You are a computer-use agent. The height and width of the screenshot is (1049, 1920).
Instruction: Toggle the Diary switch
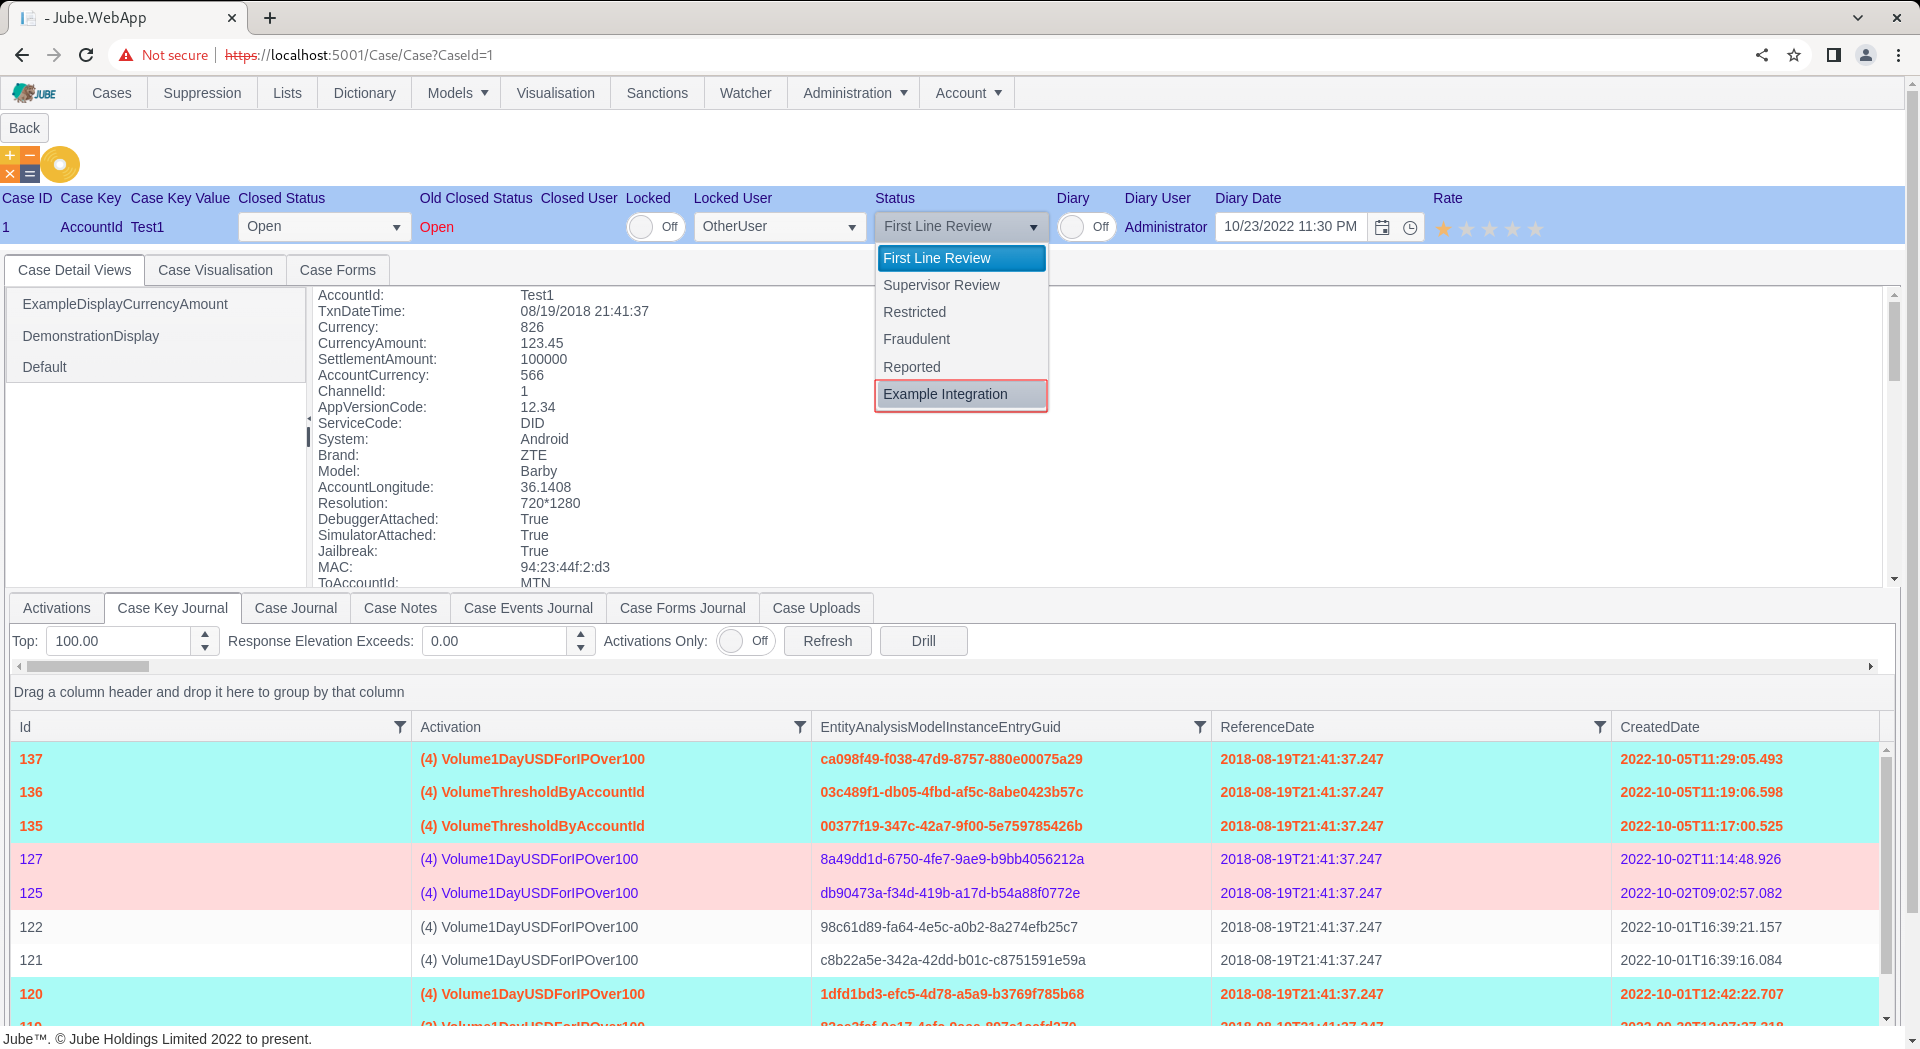point(1086,227)
